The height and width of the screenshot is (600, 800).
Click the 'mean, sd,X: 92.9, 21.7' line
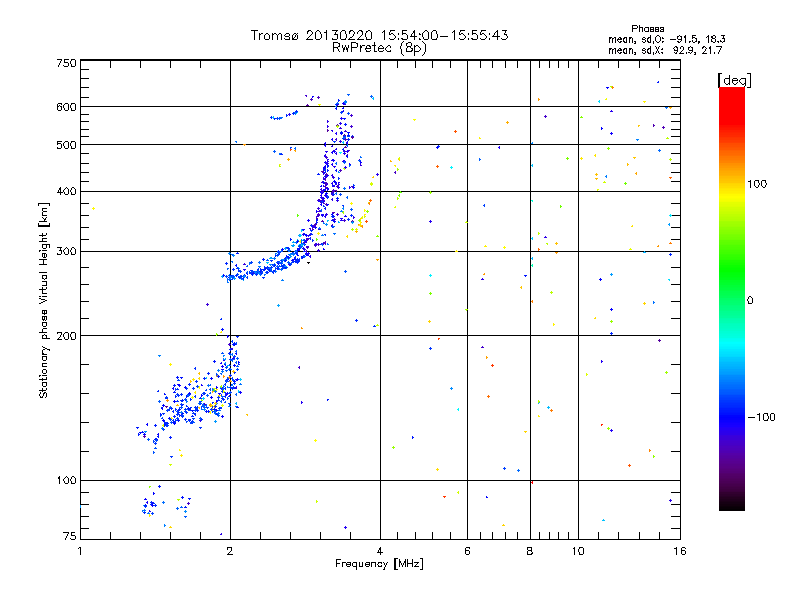[665, 50]
